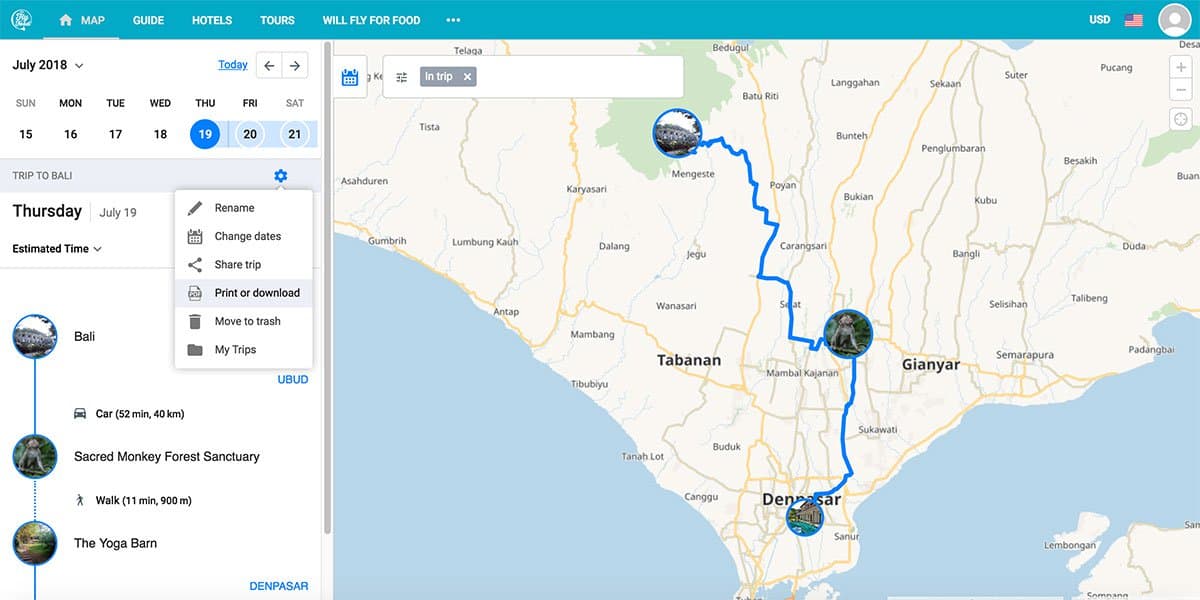The height and width of the screenshot is (600, 1200).
Task: Open the HOTELS tab
Action: (212, 20)
